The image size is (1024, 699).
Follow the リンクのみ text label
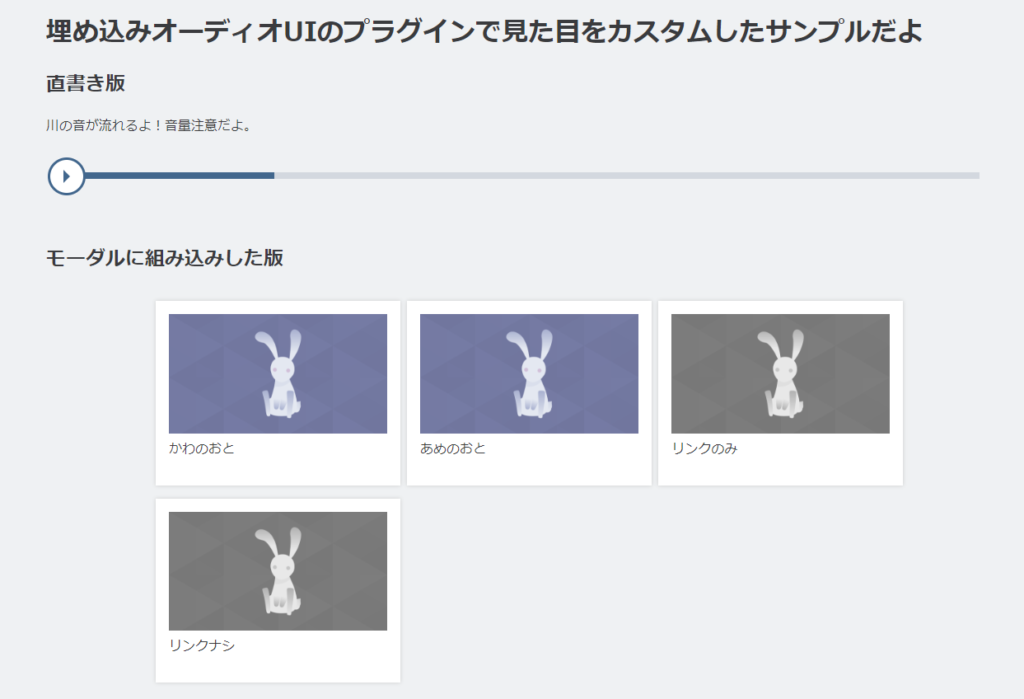(704, 448)
